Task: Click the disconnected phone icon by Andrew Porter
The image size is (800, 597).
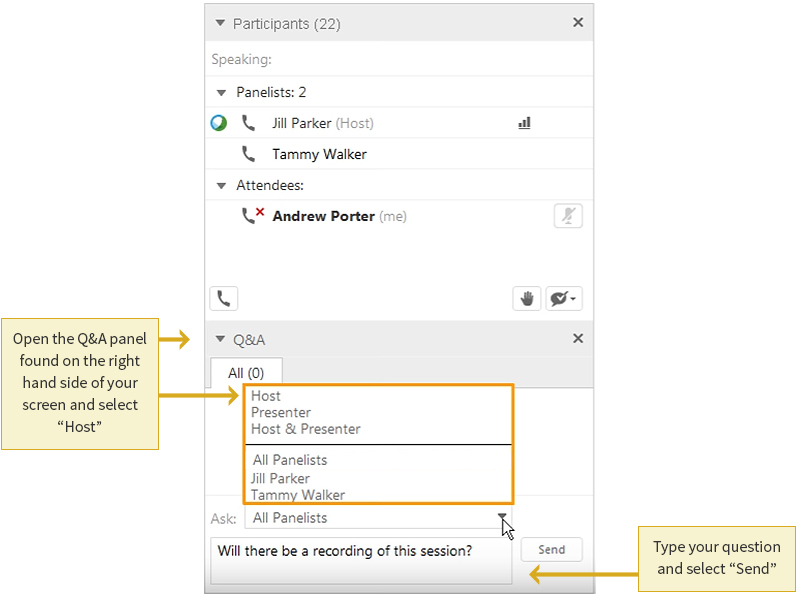Action: (252, 215)
